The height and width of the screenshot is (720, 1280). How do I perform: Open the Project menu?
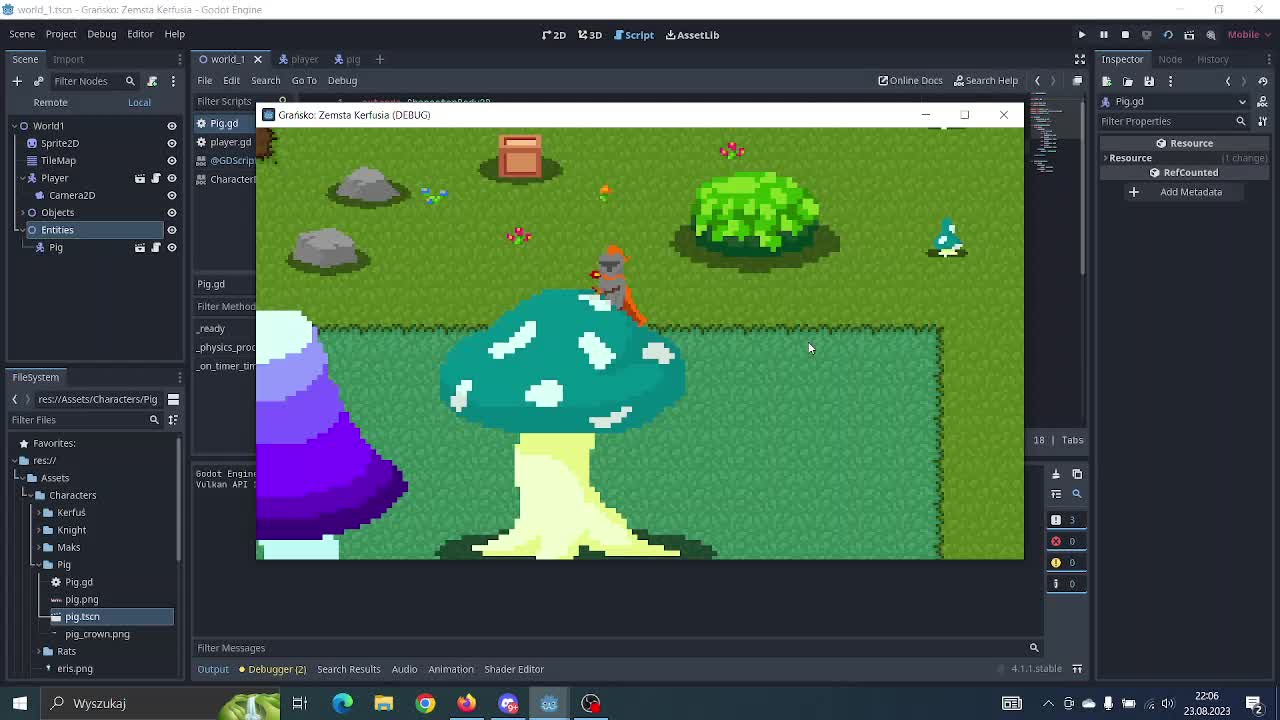tap(61, 34)
